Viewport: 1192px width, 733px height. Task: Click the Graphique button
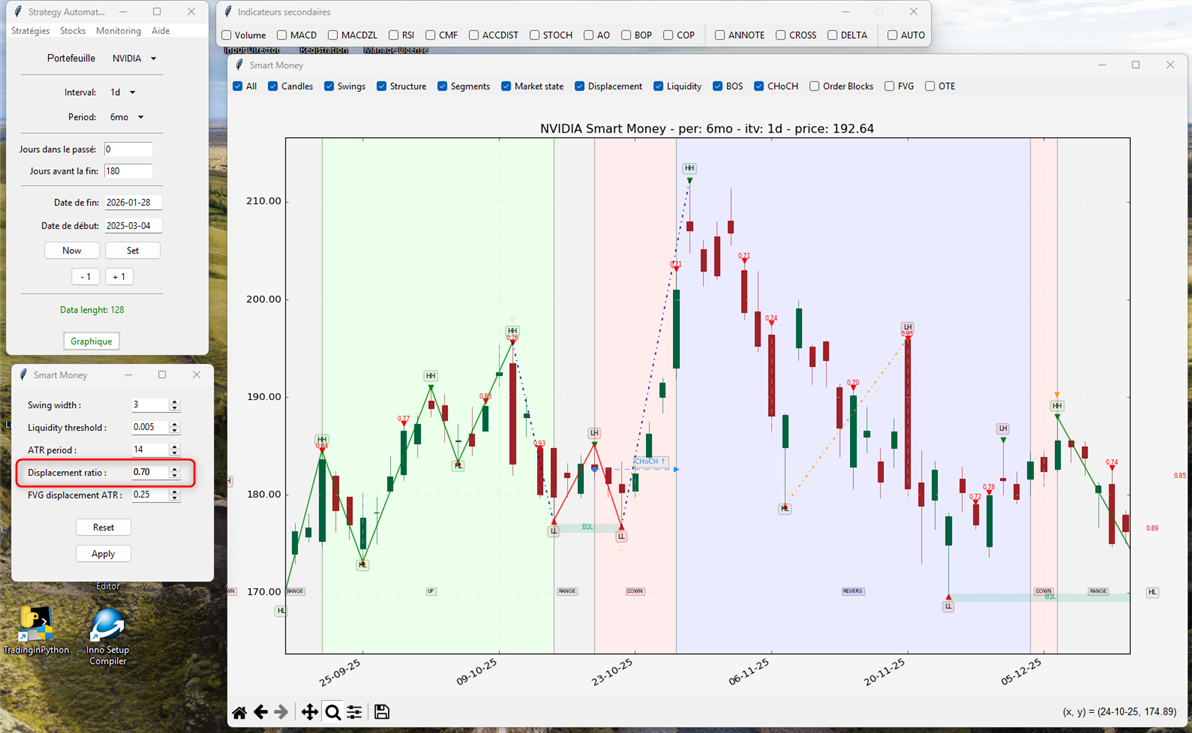91,341
